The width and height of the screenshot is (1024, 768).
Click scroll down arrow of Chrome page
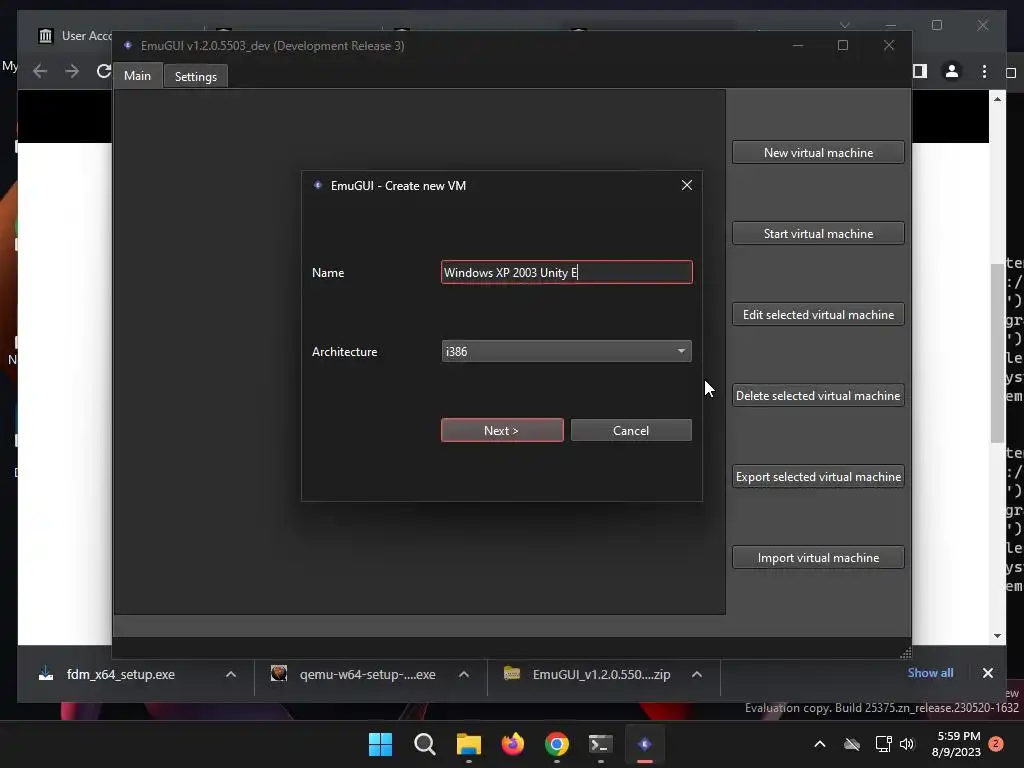[997, 635]
